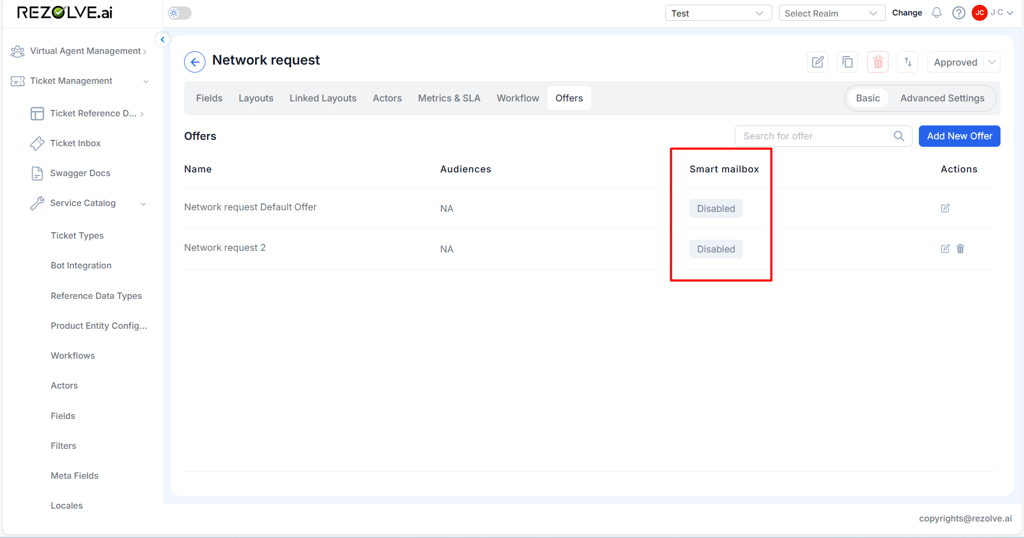The width and height of the screenshot is (1024, 538).
Task: Click the back arrow next to Network request
Action: click(x=195, y=62)
